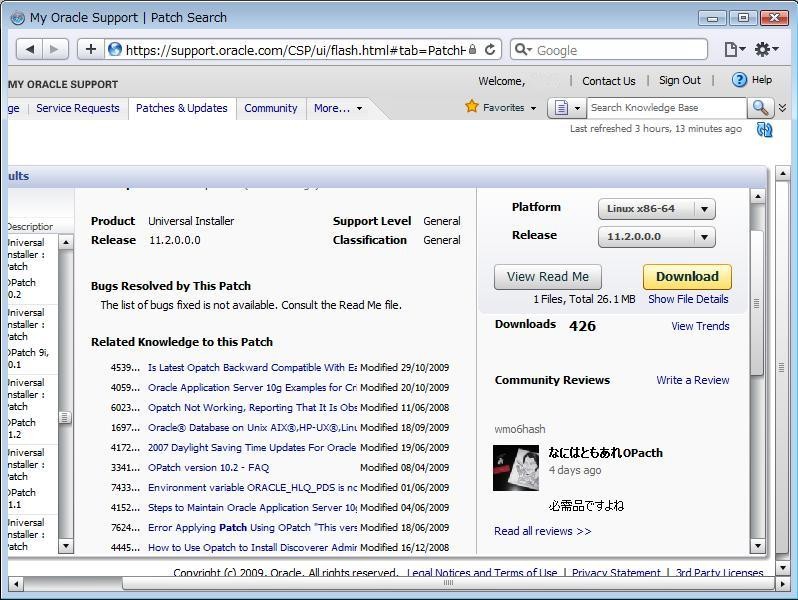This screenshot has height=600, width=798.
Task: Click the Google search magnifier icon
Action: click(x=521, y=49)
